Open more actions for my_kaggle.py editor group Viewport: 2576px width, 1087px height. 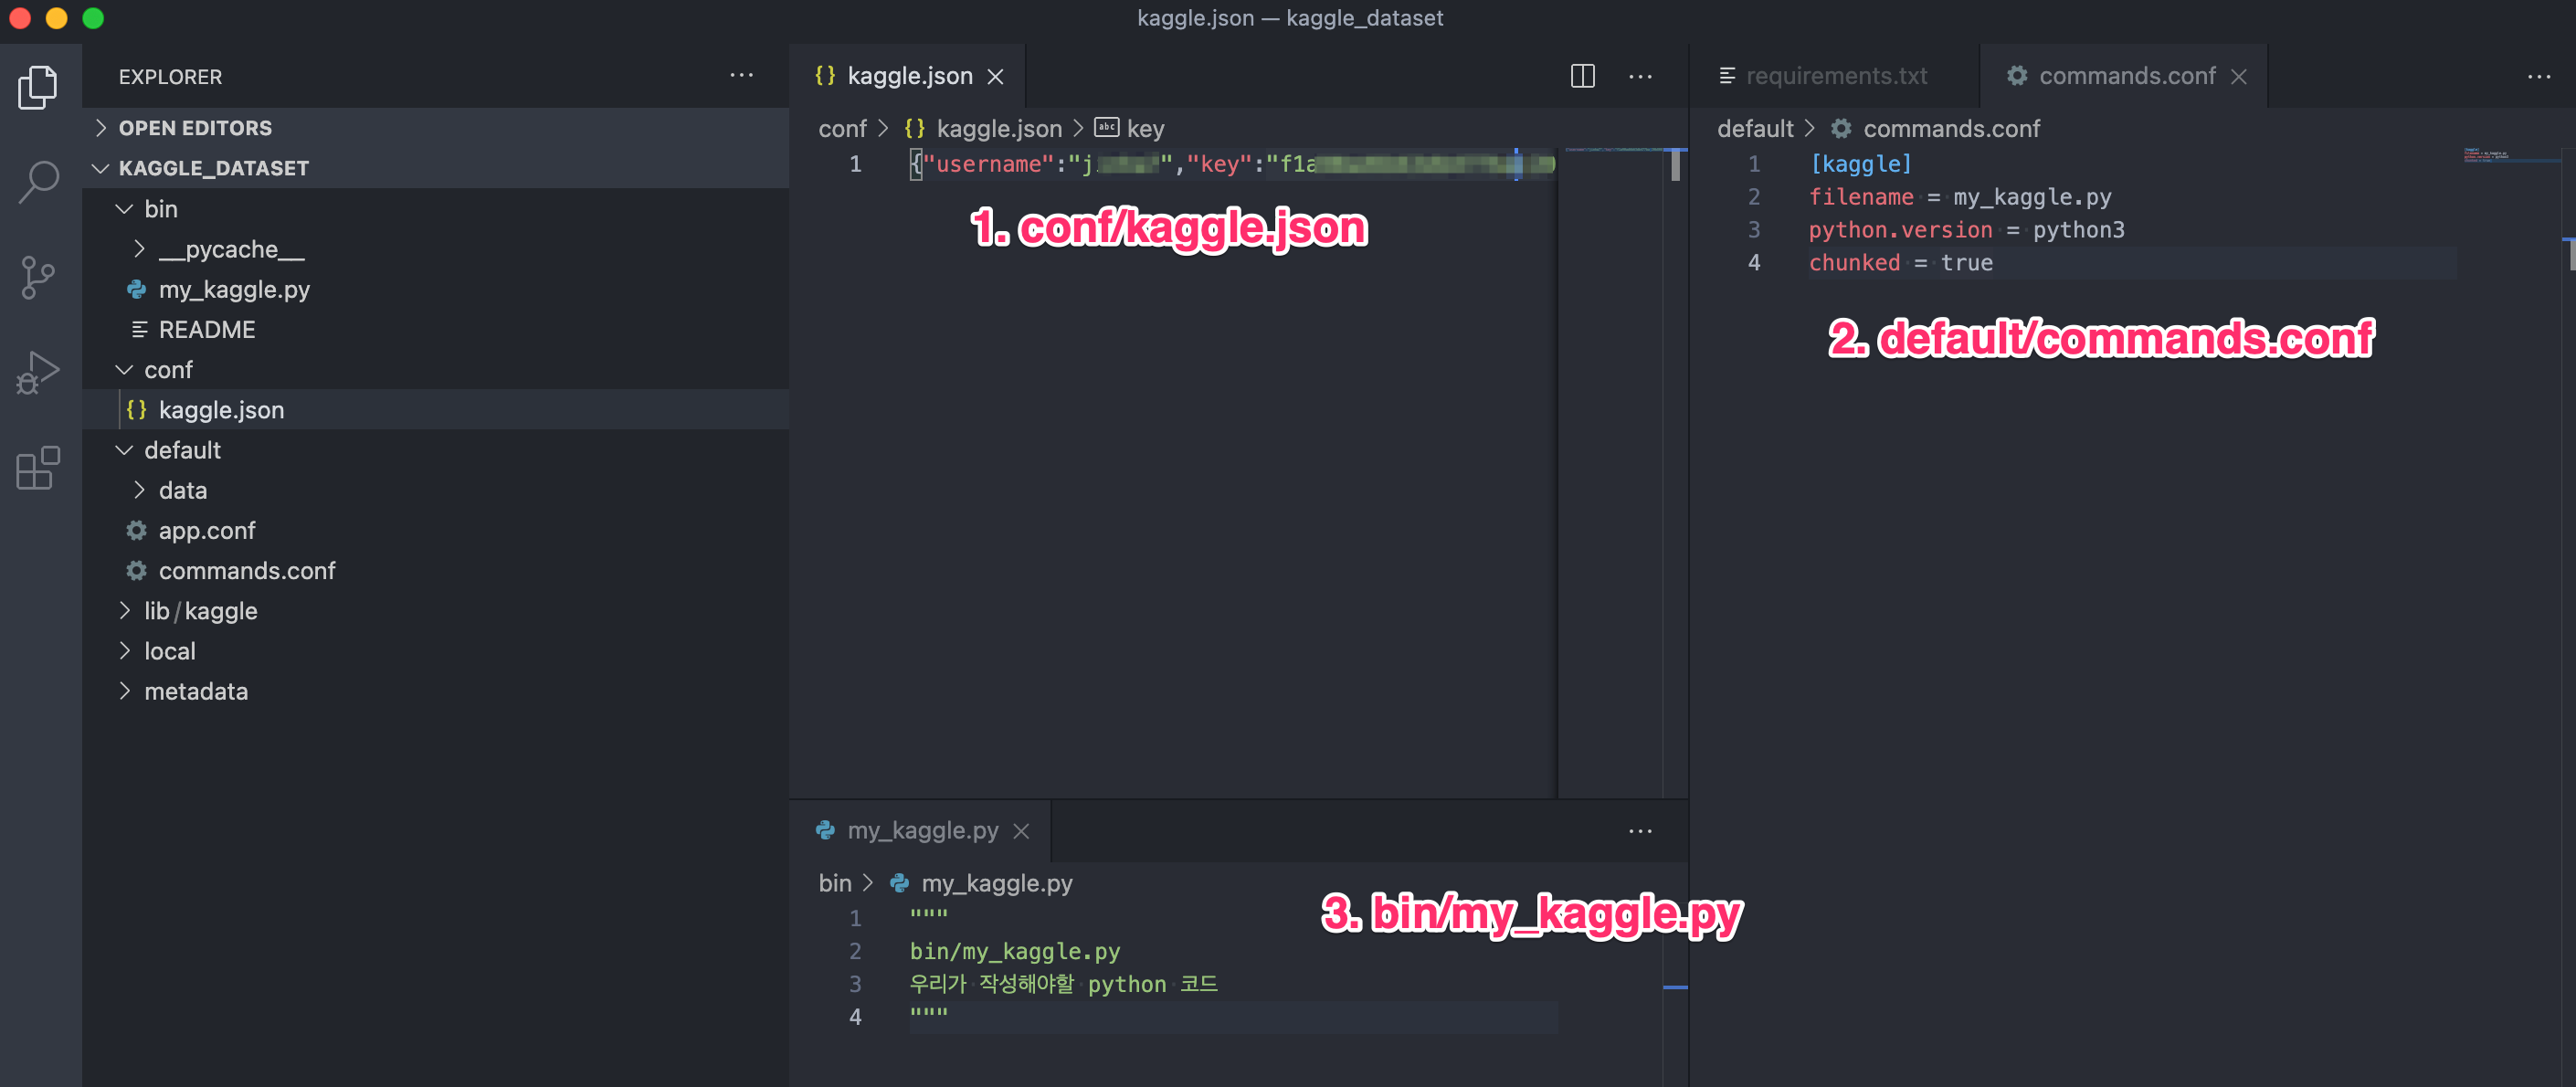click(1640, 831)
